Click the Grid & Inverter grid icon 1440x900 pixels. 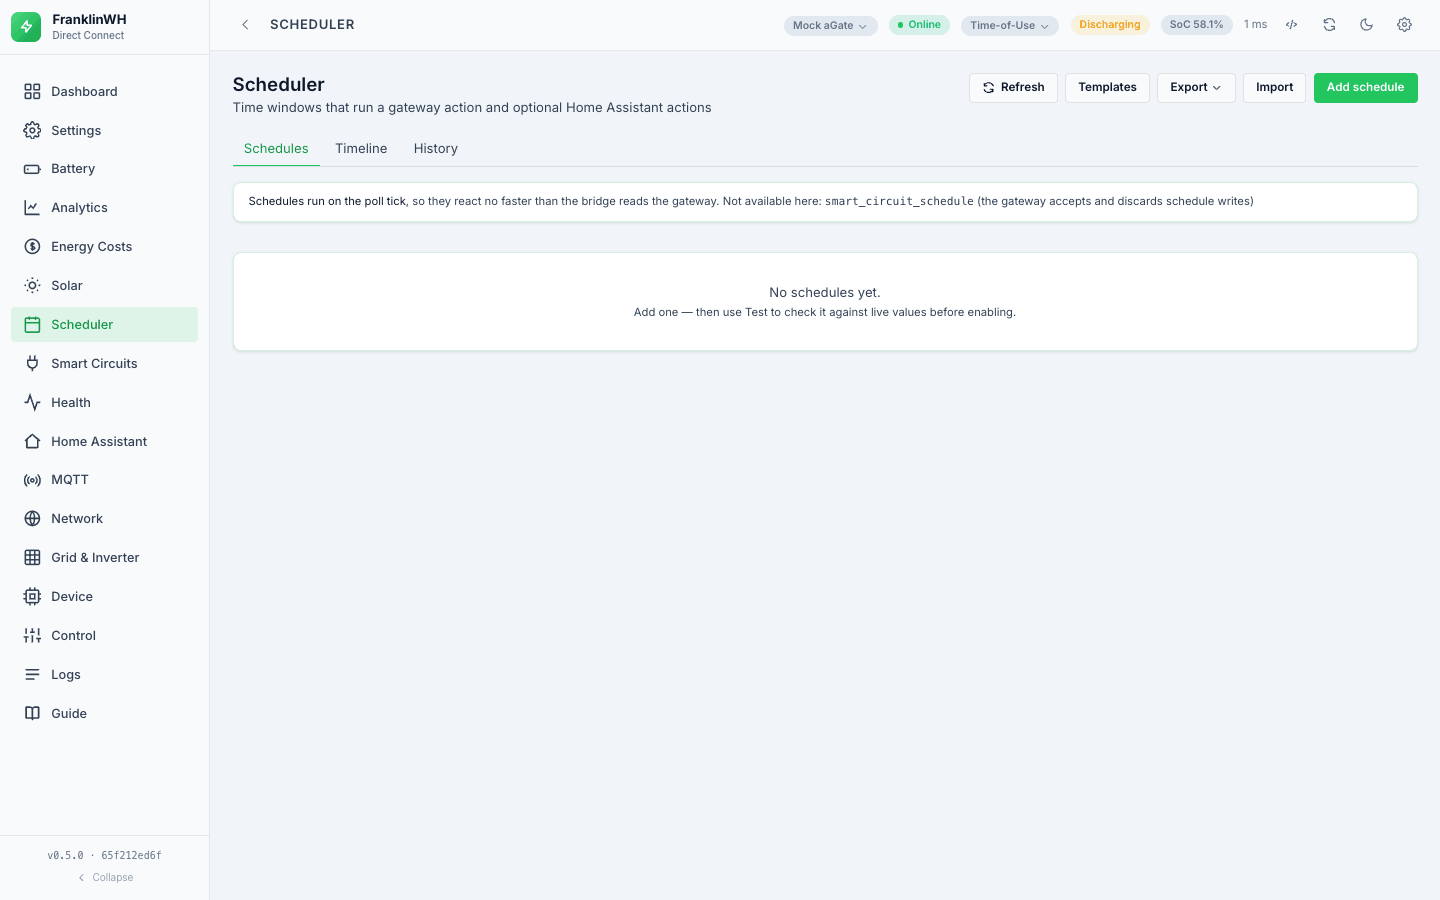32,558
